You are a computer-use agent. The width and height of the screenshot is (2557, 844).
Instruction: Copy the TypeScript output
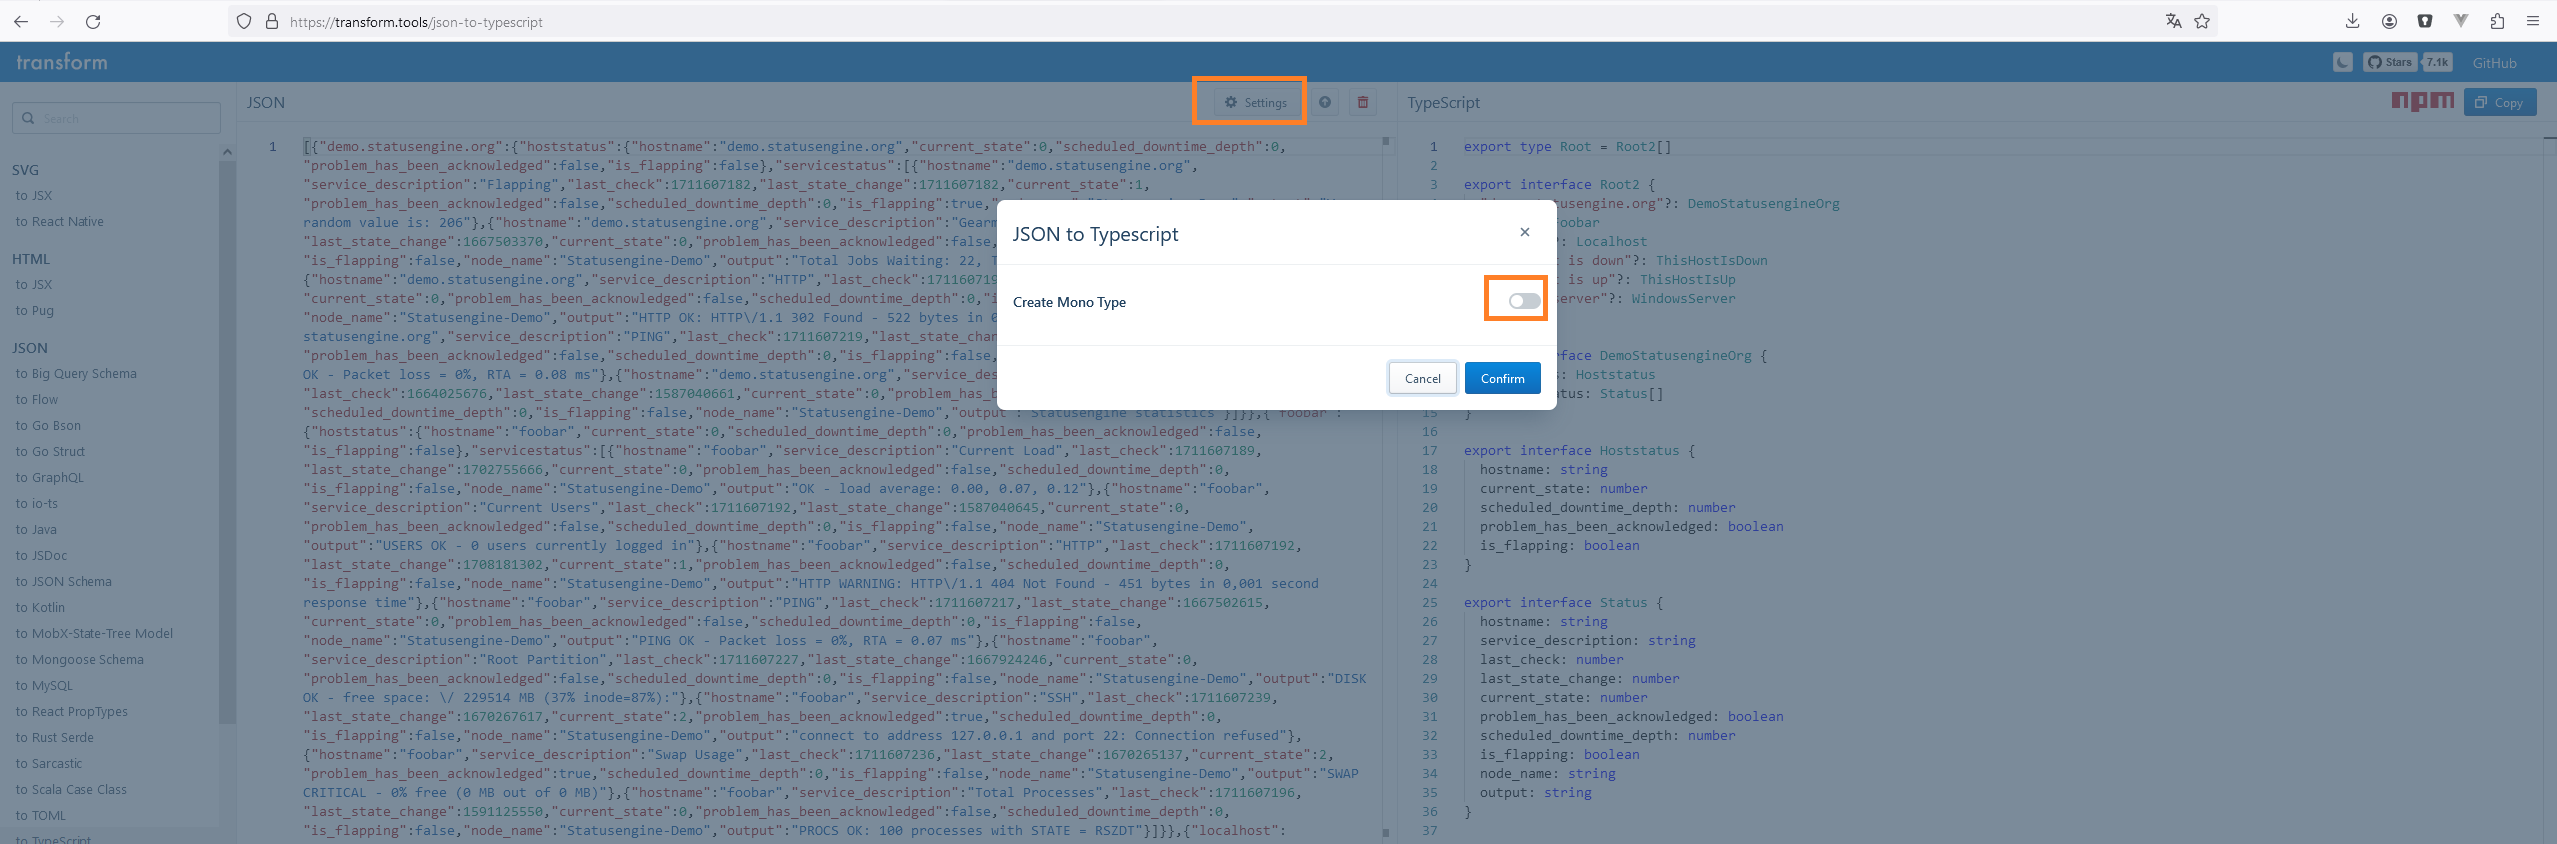coord(2499,102)
